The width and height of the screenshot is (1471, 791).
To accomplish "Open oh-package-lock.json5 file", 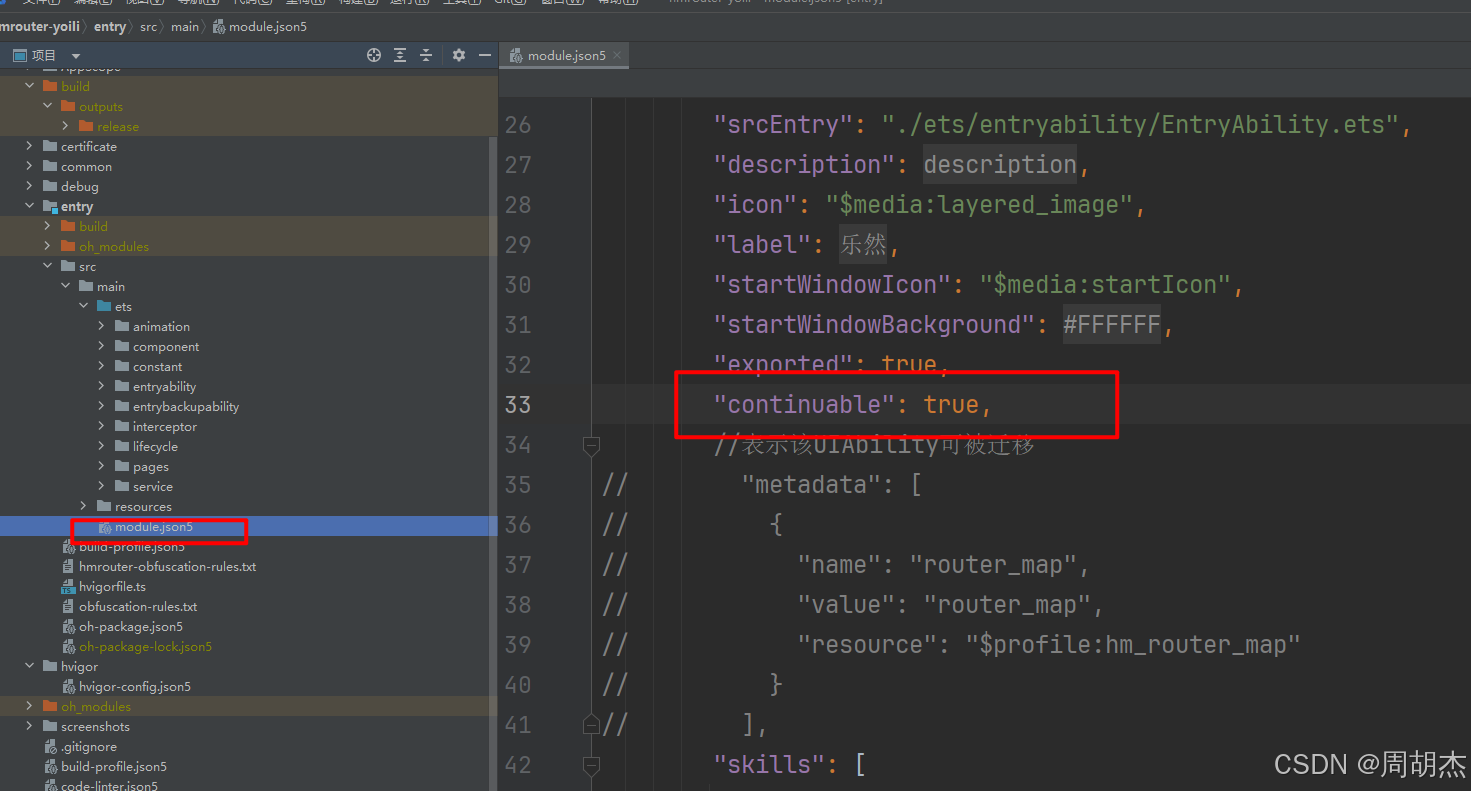I will coord(145,646).
